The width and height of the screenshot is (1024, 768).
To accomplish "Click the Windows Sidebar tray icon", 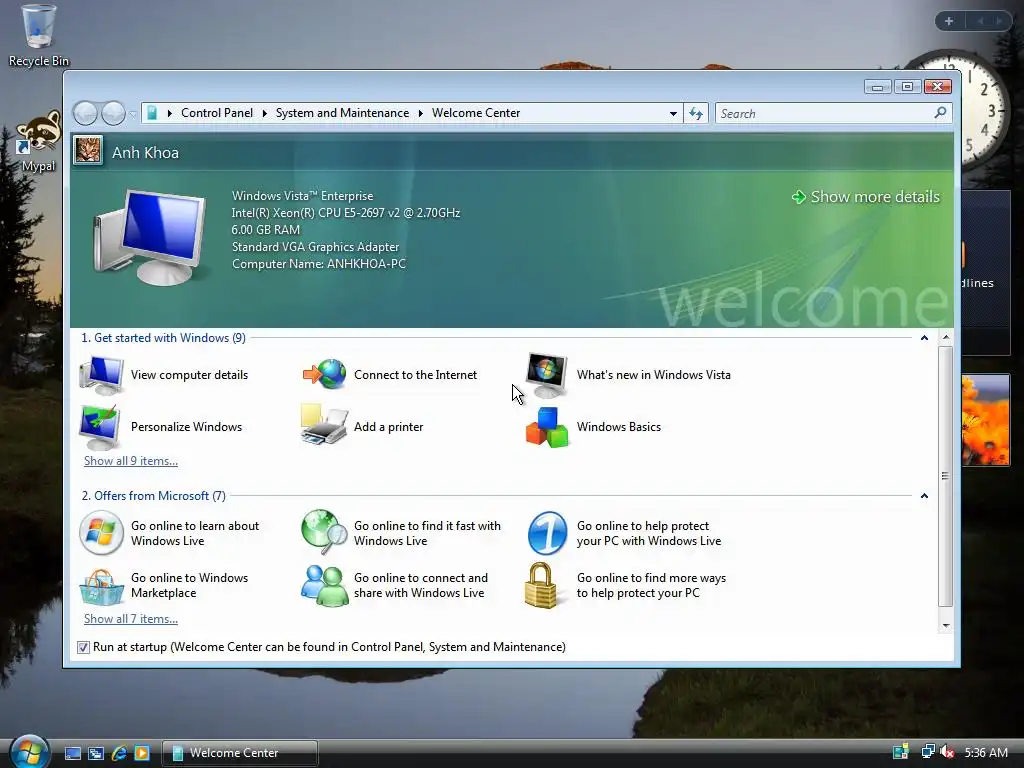I will pyautogui.click(x=901, y=752).
